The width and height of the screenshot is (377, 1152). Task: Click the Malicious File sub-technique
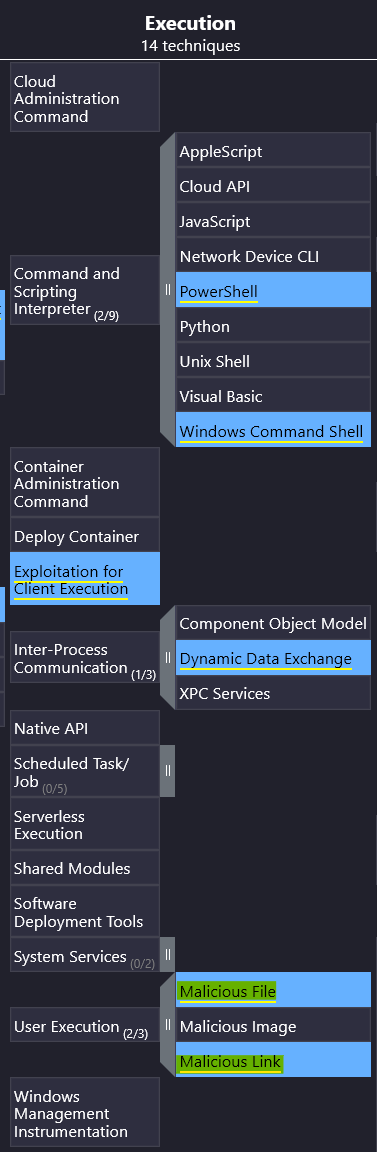[273, 991]
